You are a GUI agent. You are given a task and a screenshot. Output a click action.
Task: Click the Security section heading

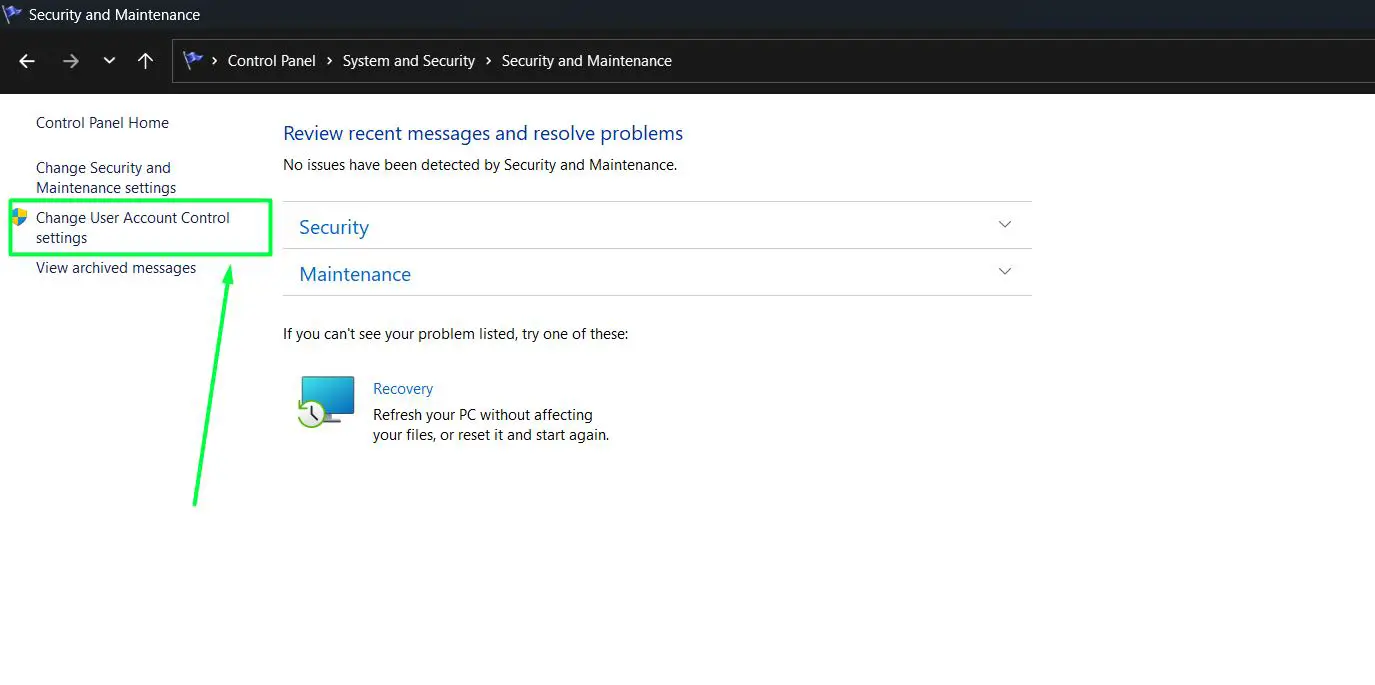334,227
